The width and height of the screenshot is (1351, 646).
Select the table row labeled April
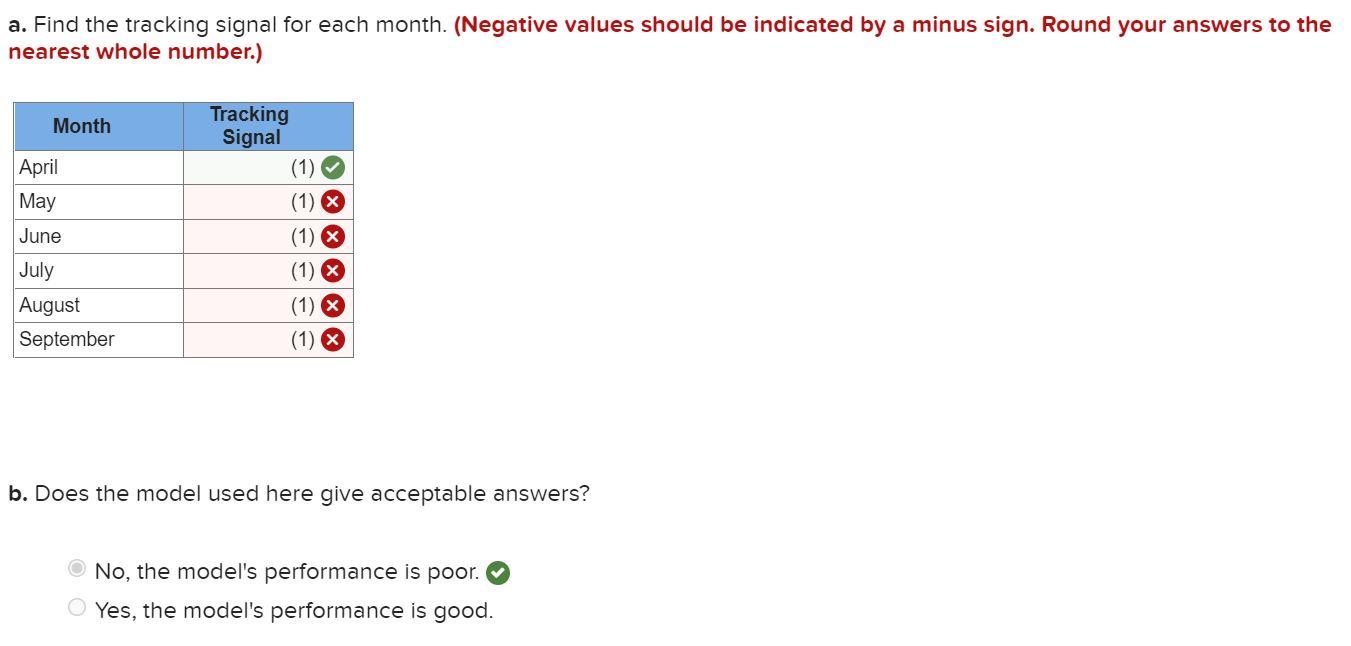98,167
